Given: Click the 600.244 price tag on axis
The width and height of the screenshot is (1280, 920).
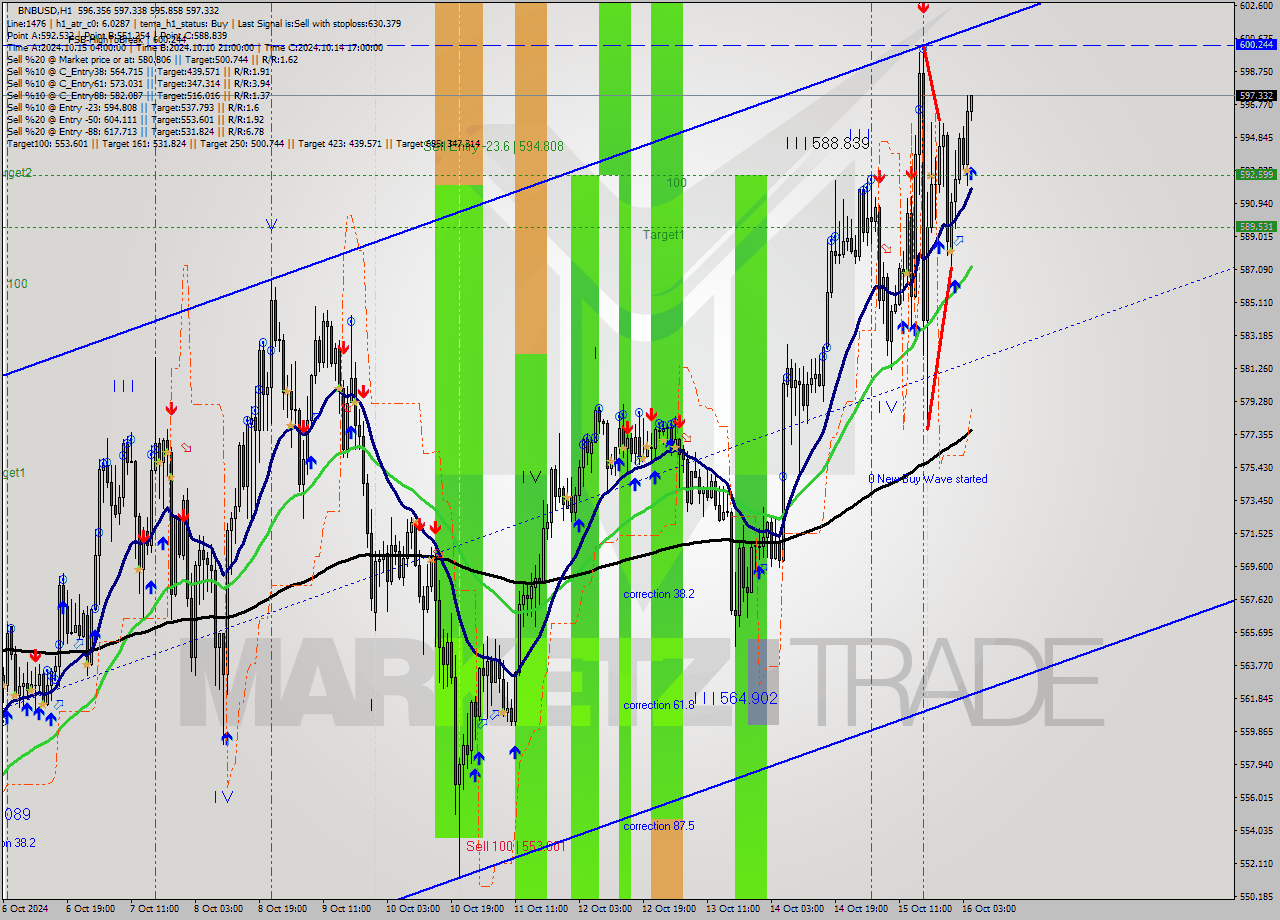Looking at the screenshot, I should [x=1256, y=44].
